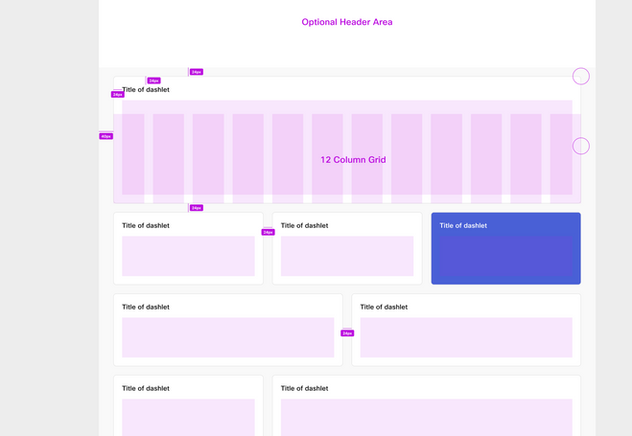Click the title of the 12-column grid dashlet
The height and width of the screenshot is (436, 632).
(x=146, y=89)
